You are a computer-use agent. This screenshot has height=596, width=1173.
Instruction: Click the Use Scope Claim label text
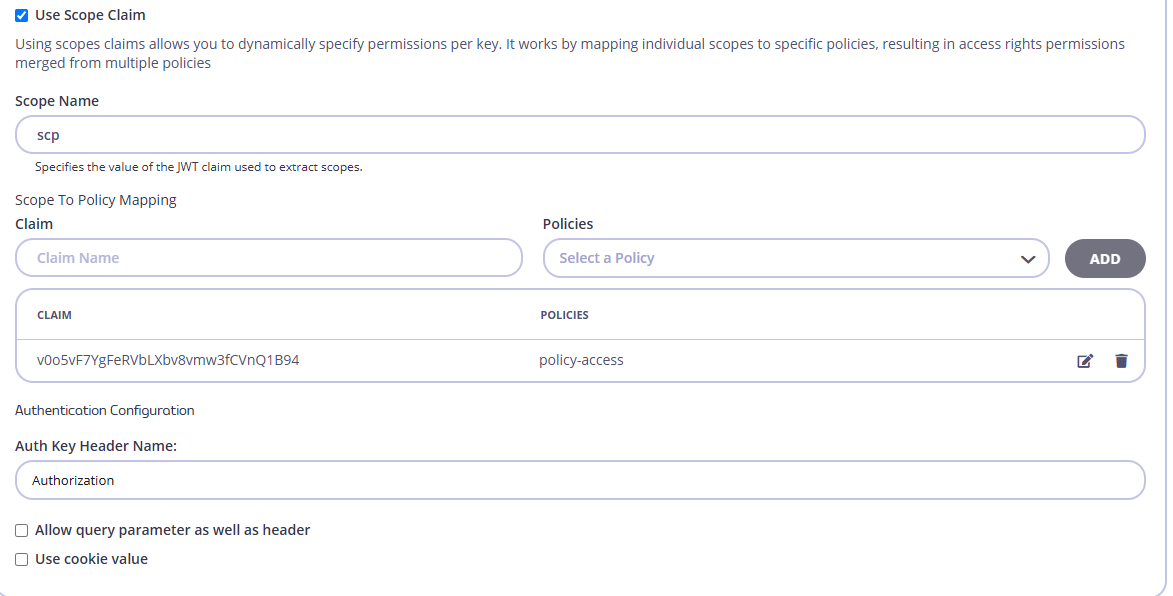91,15
